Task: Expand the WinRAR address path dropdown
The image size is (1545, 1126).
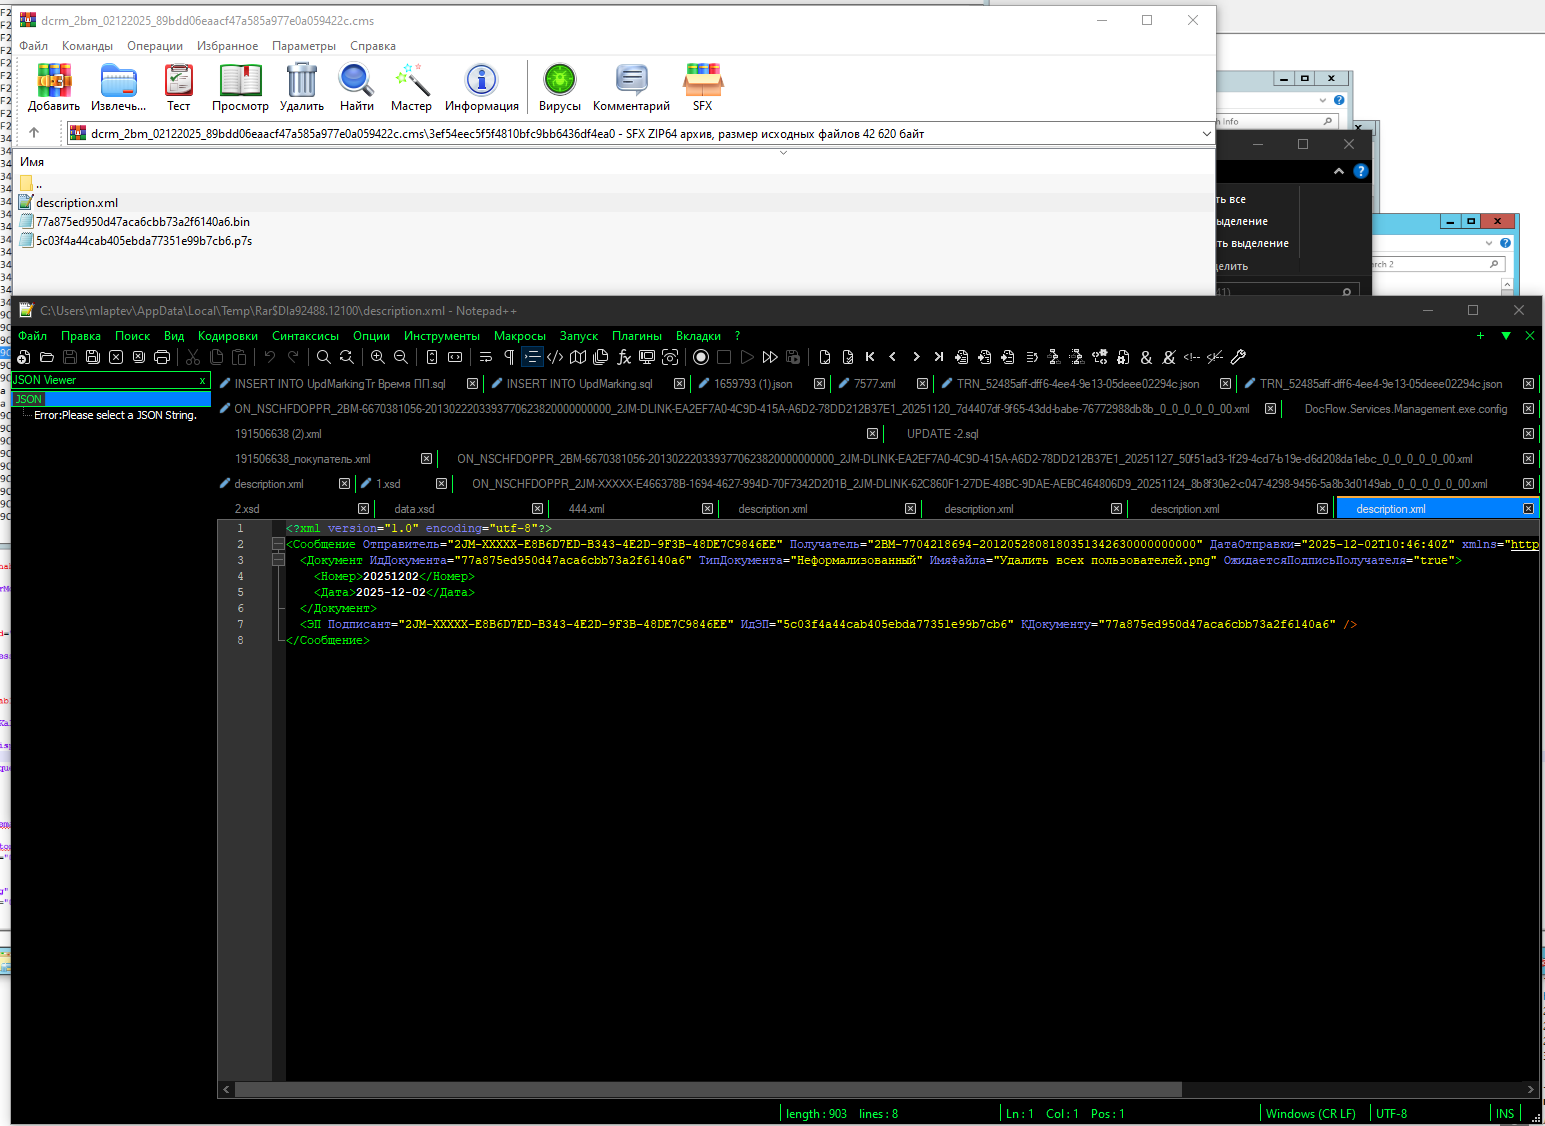Action: pyautogui.click(x=1206, y=133)
